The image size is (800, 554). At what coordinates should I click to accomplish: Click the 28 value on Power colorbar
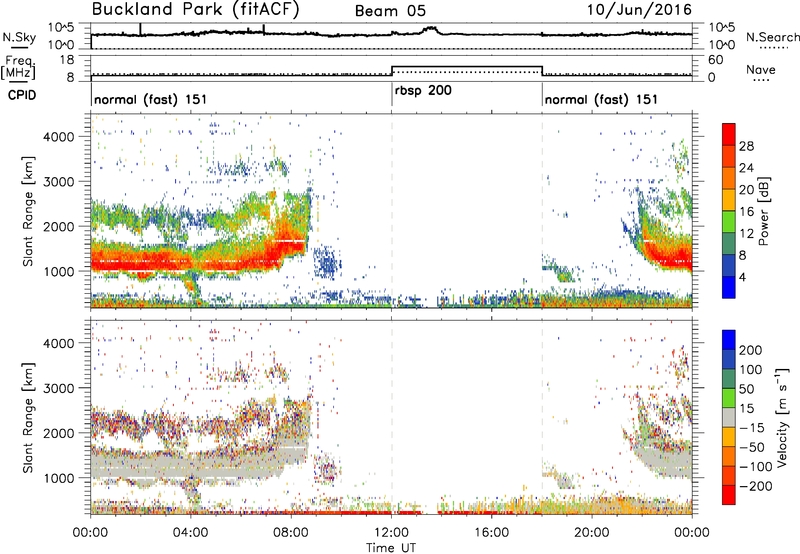point(746,146)
